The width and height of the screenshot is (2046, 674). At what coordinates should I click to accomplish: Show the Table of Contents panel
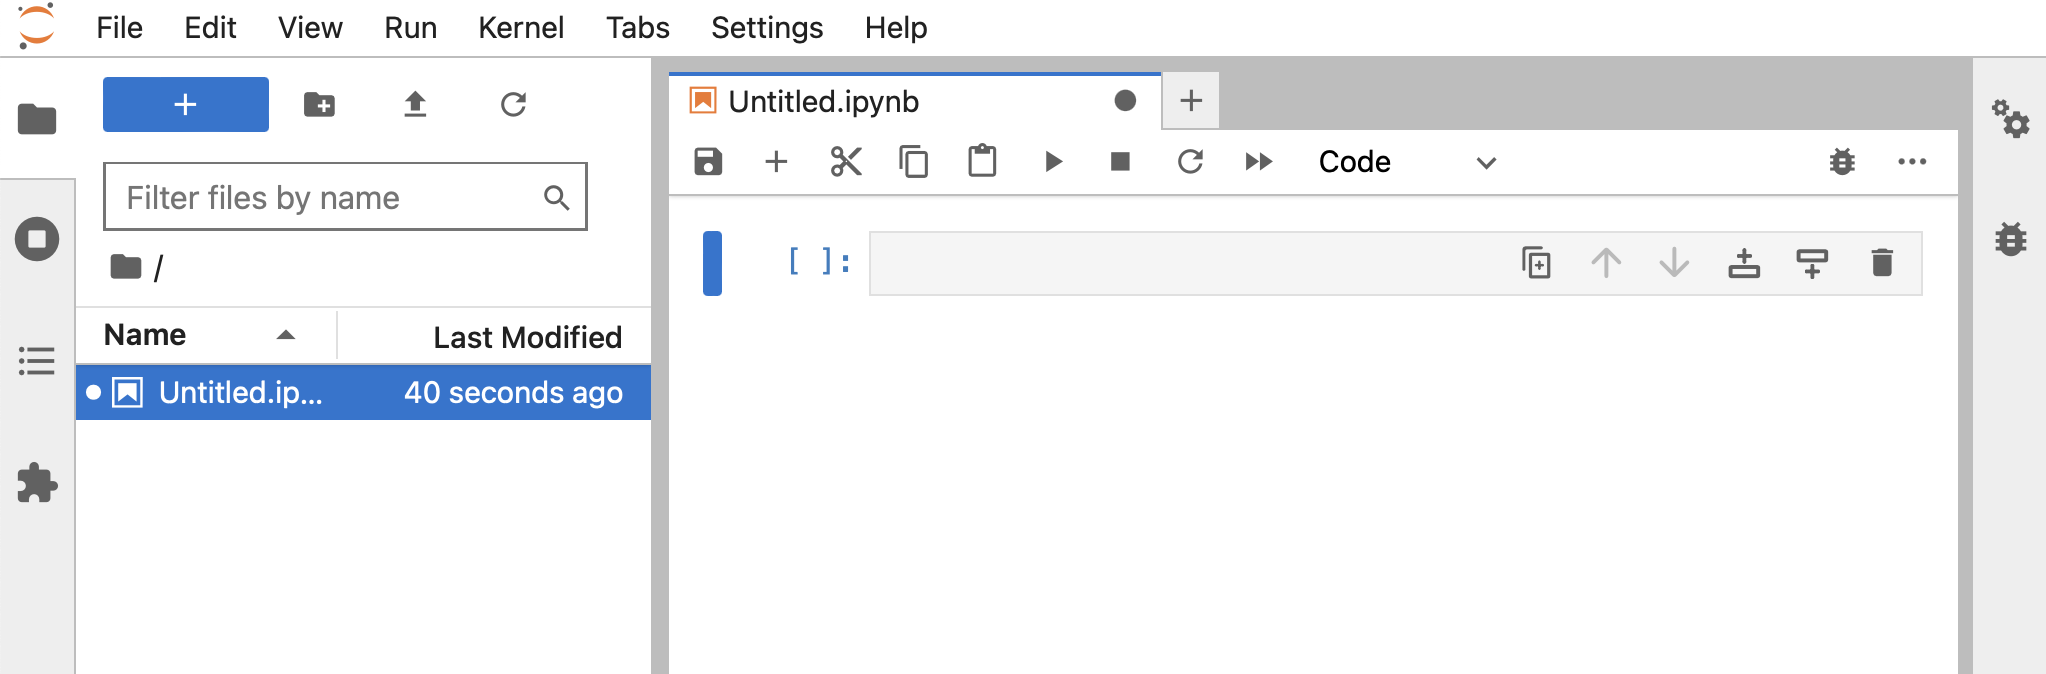37,361
